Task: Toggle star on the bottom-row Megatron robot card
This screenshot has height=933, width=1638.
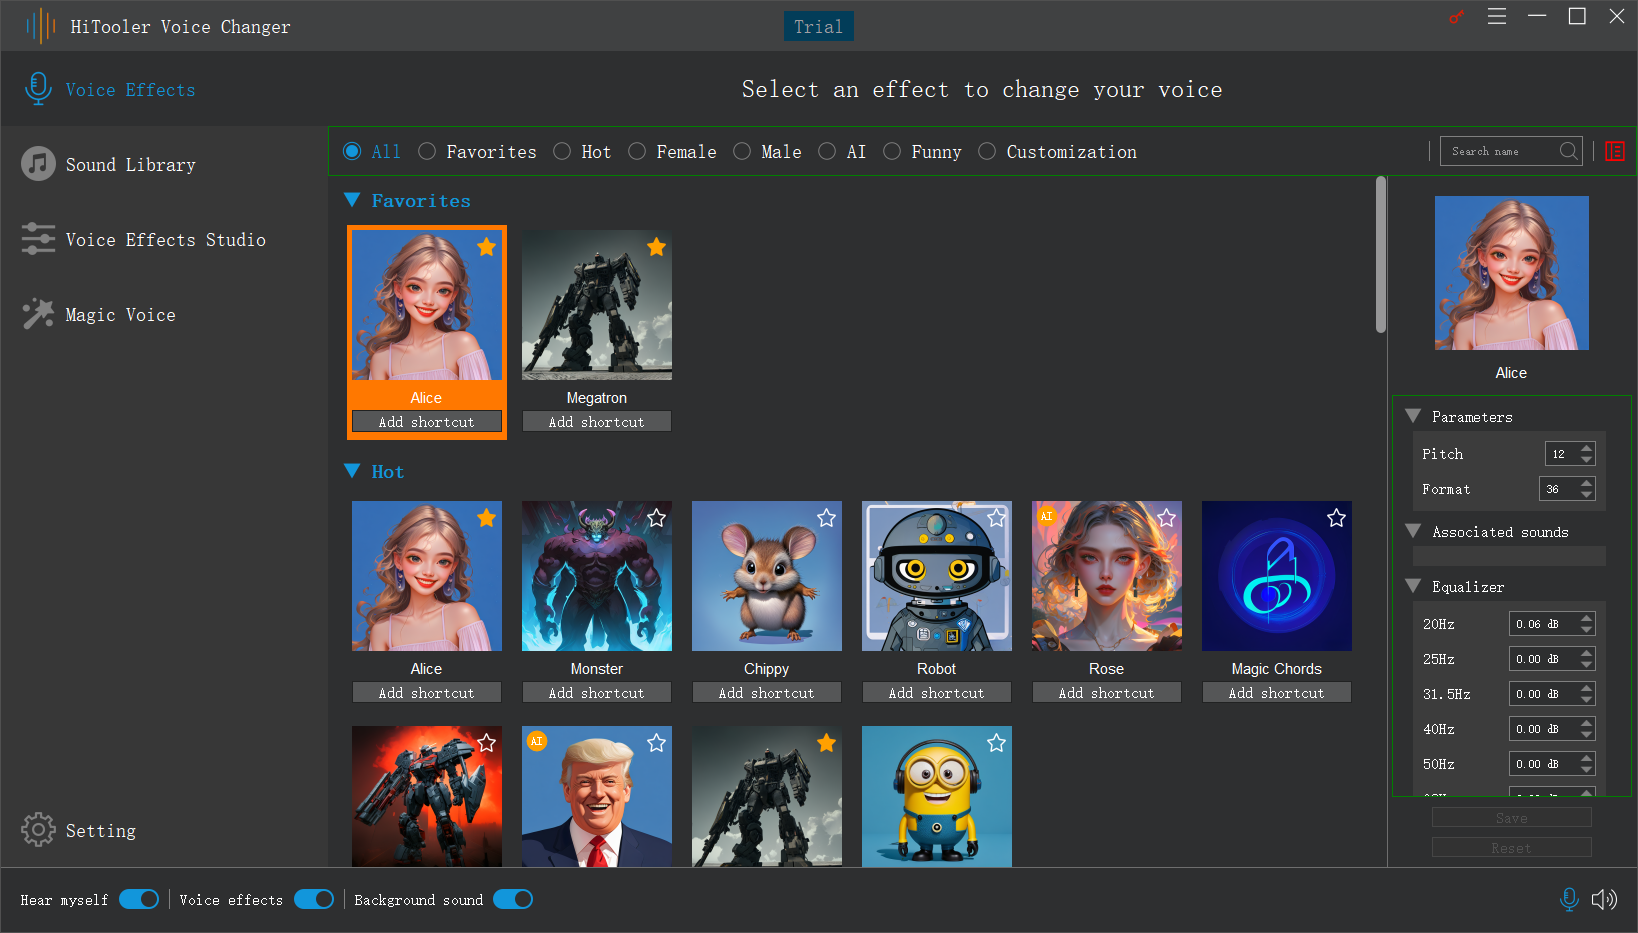Action: coord(826,743)
